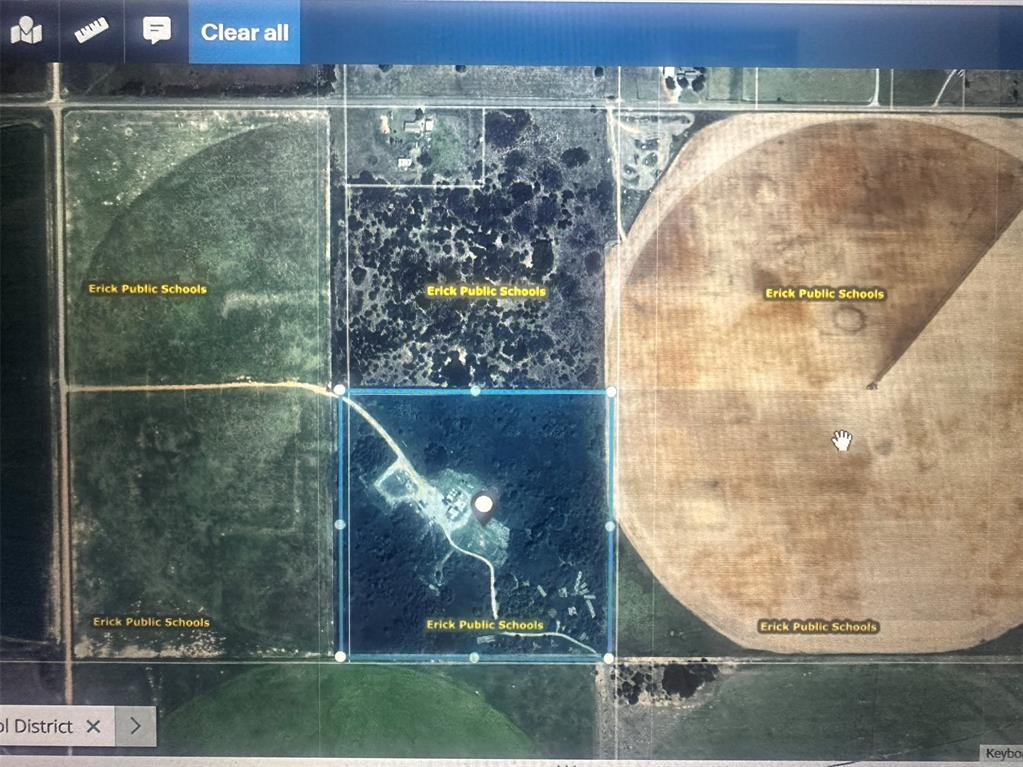
Task: Remove the School District filter chip
Action: click(x=93, y=726)
